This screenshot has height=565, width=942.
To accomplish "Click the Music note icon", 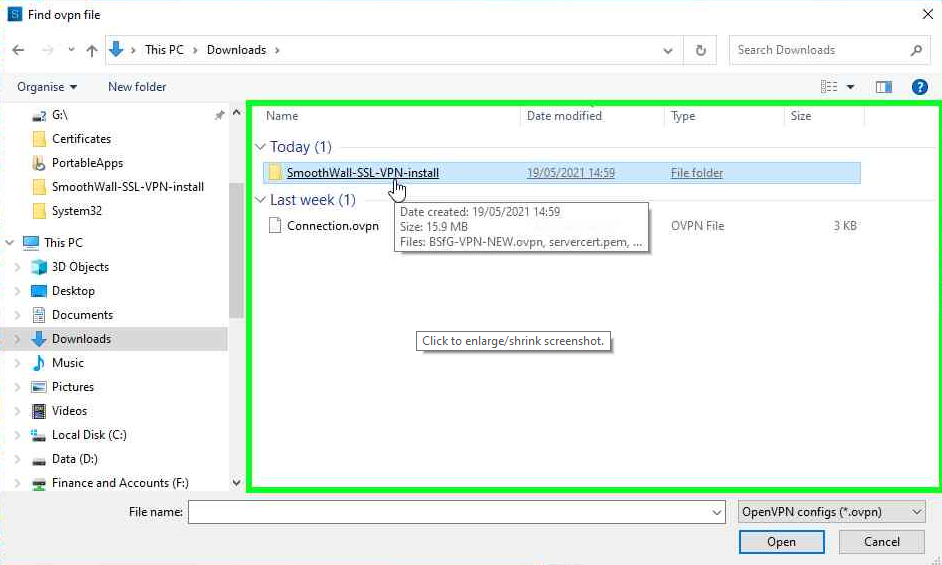I will [39, 363].
